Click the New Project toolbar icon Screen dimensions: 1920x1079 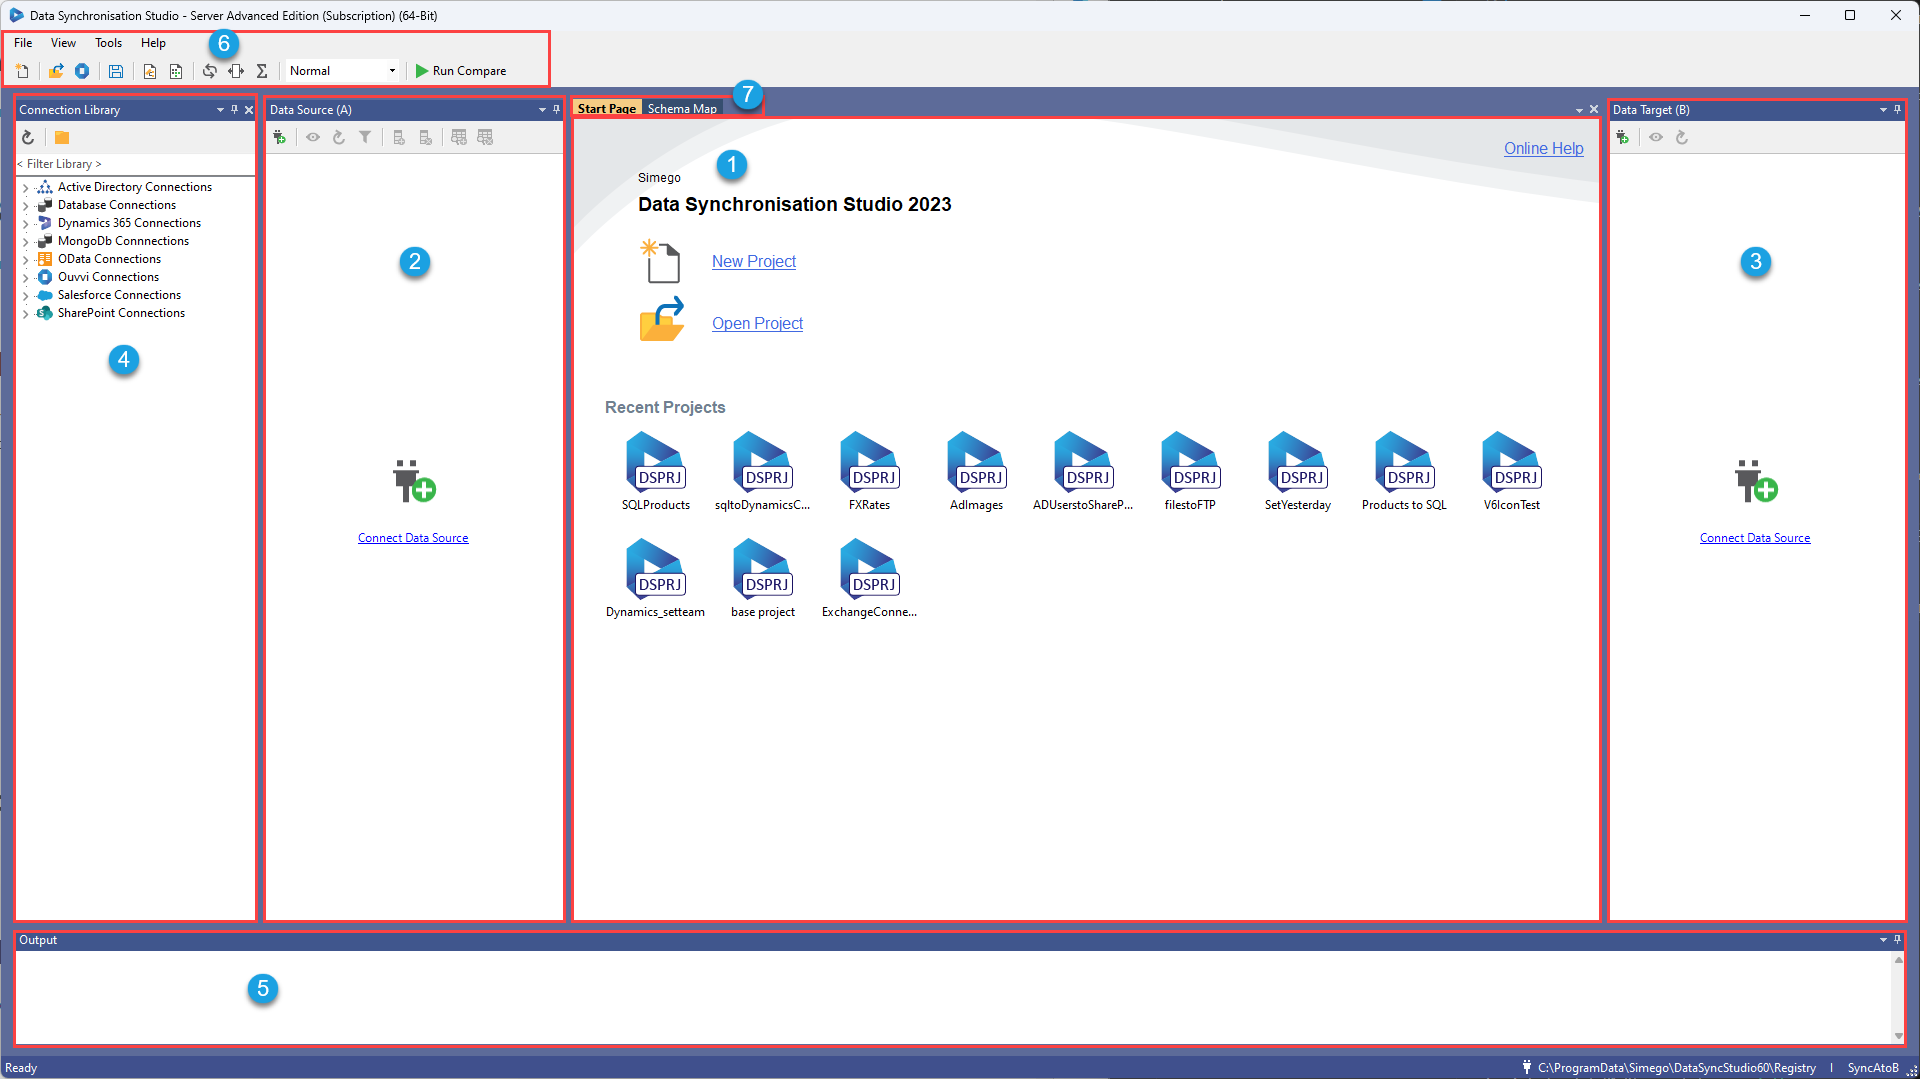tap(22, 71)
